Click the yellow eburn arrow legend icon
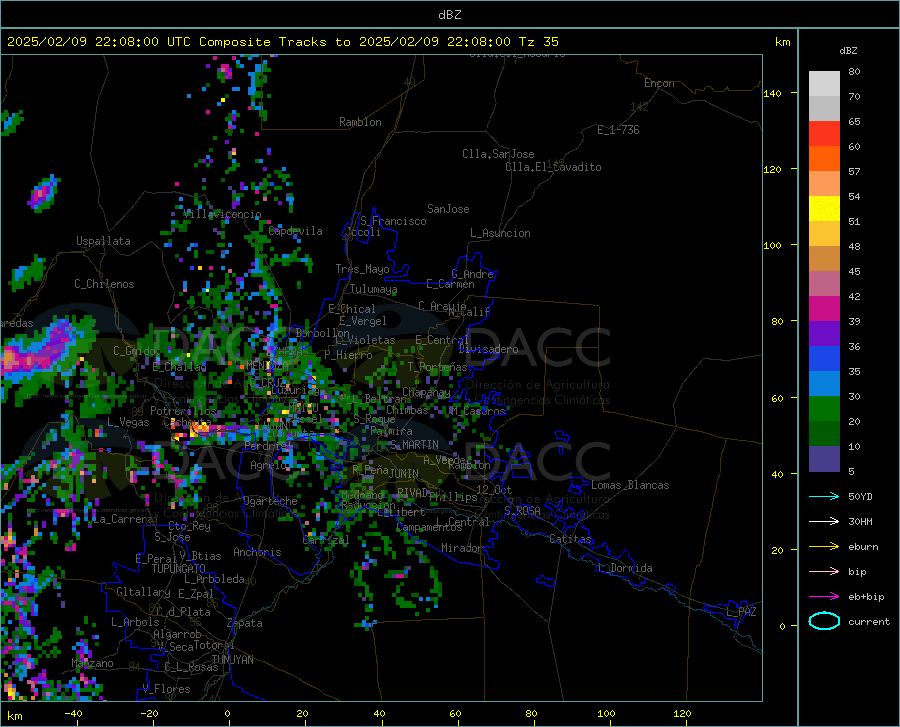900x727 pixels. [824, 547]
